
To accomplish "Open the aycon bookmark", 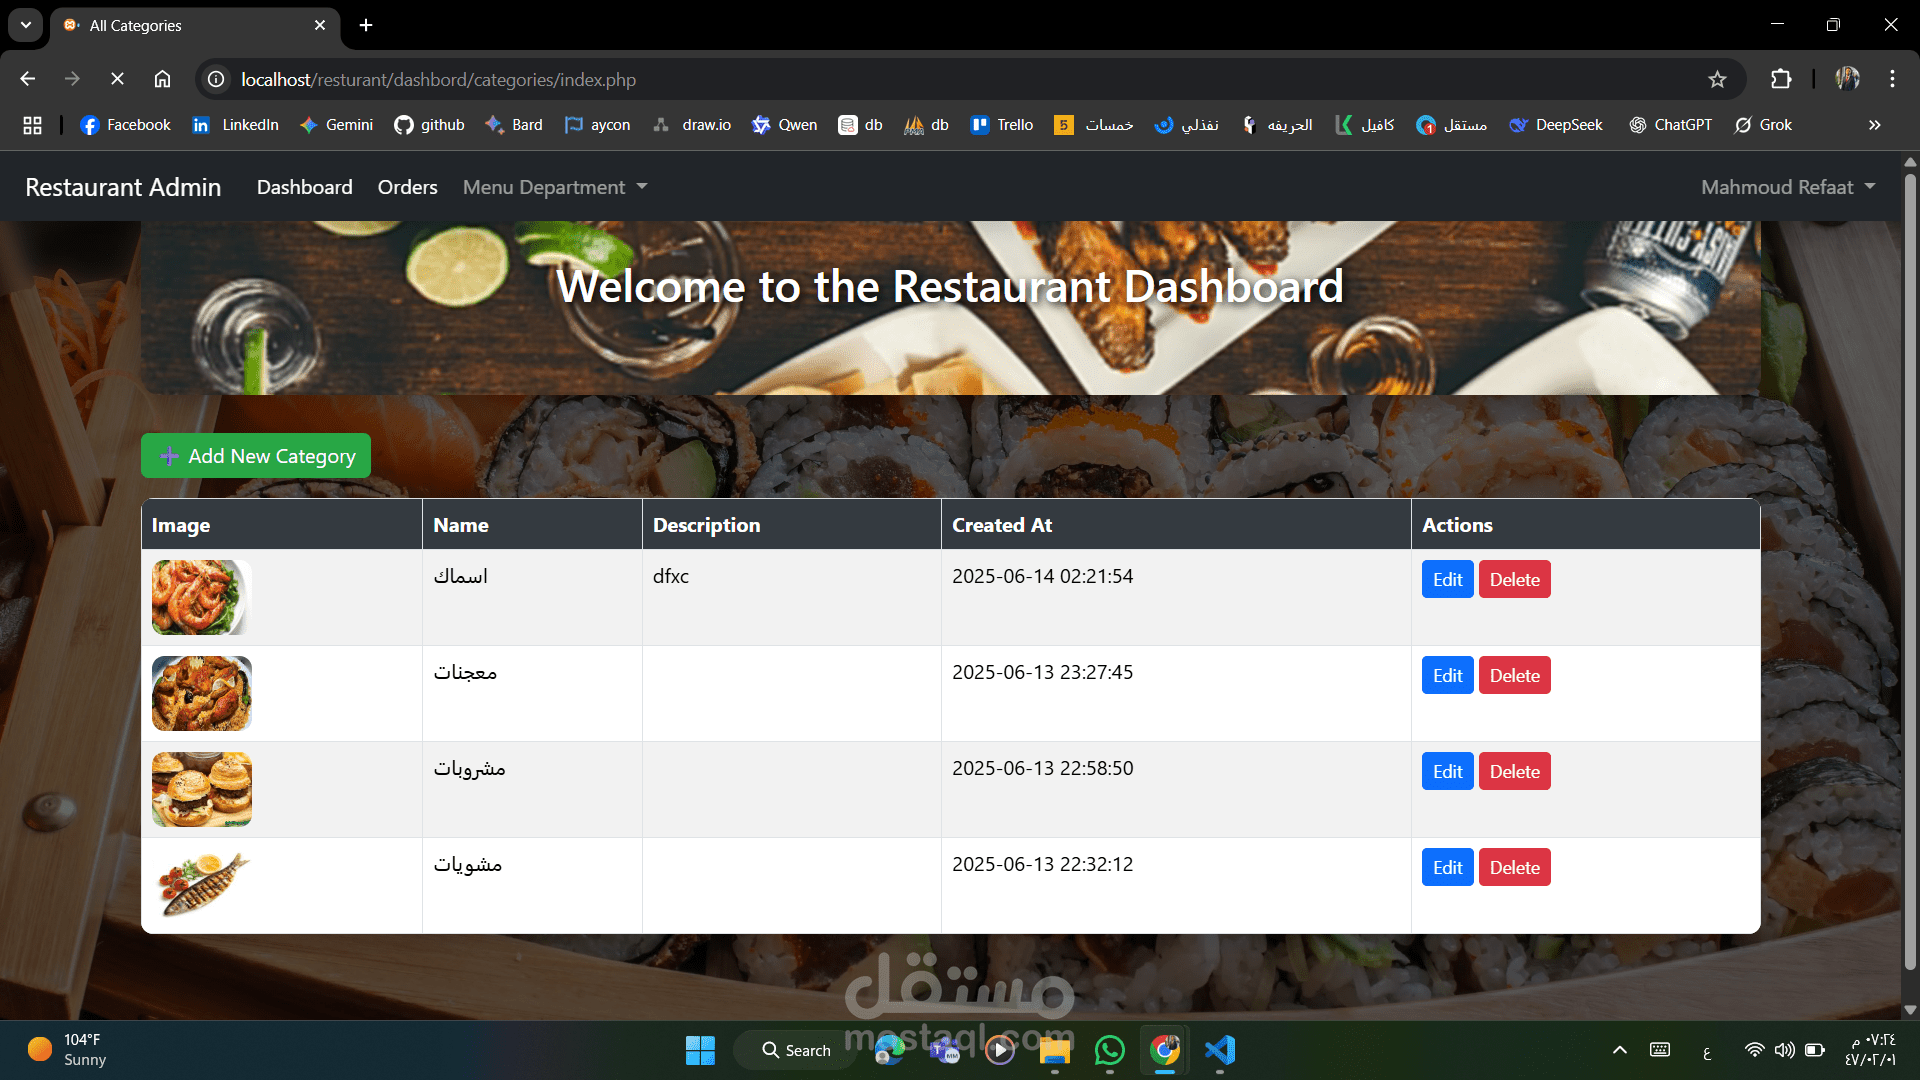I will coord(597,125).
